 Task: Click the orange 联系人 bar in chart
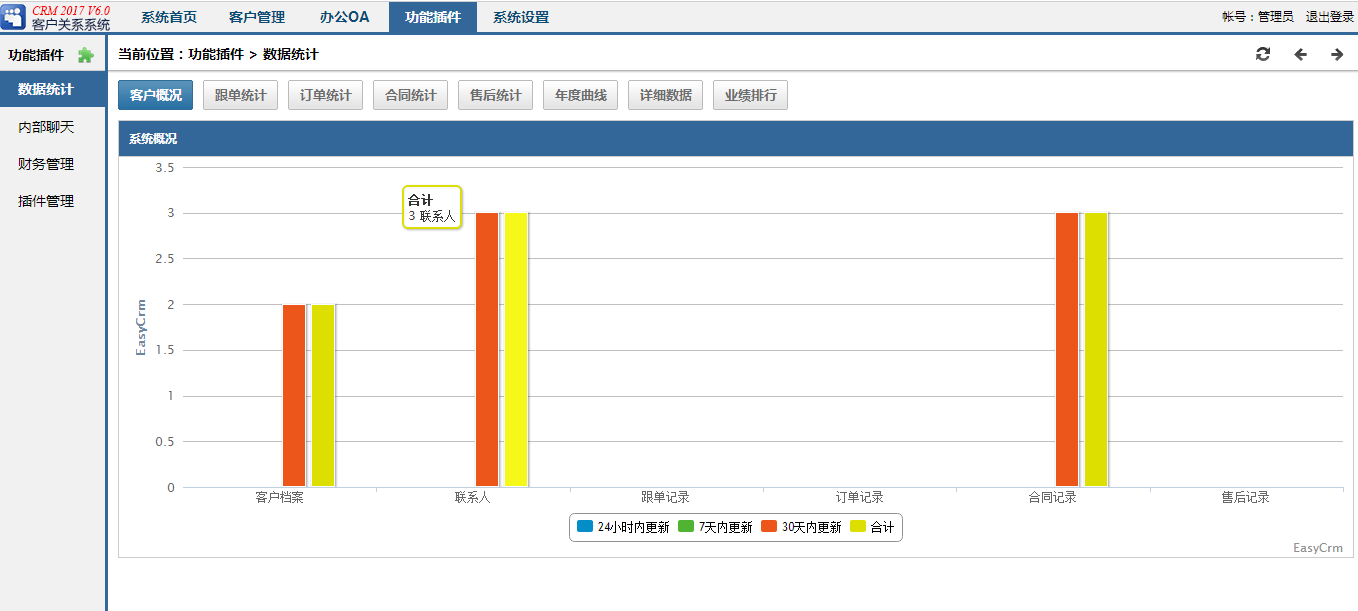(x=487, y=350)
